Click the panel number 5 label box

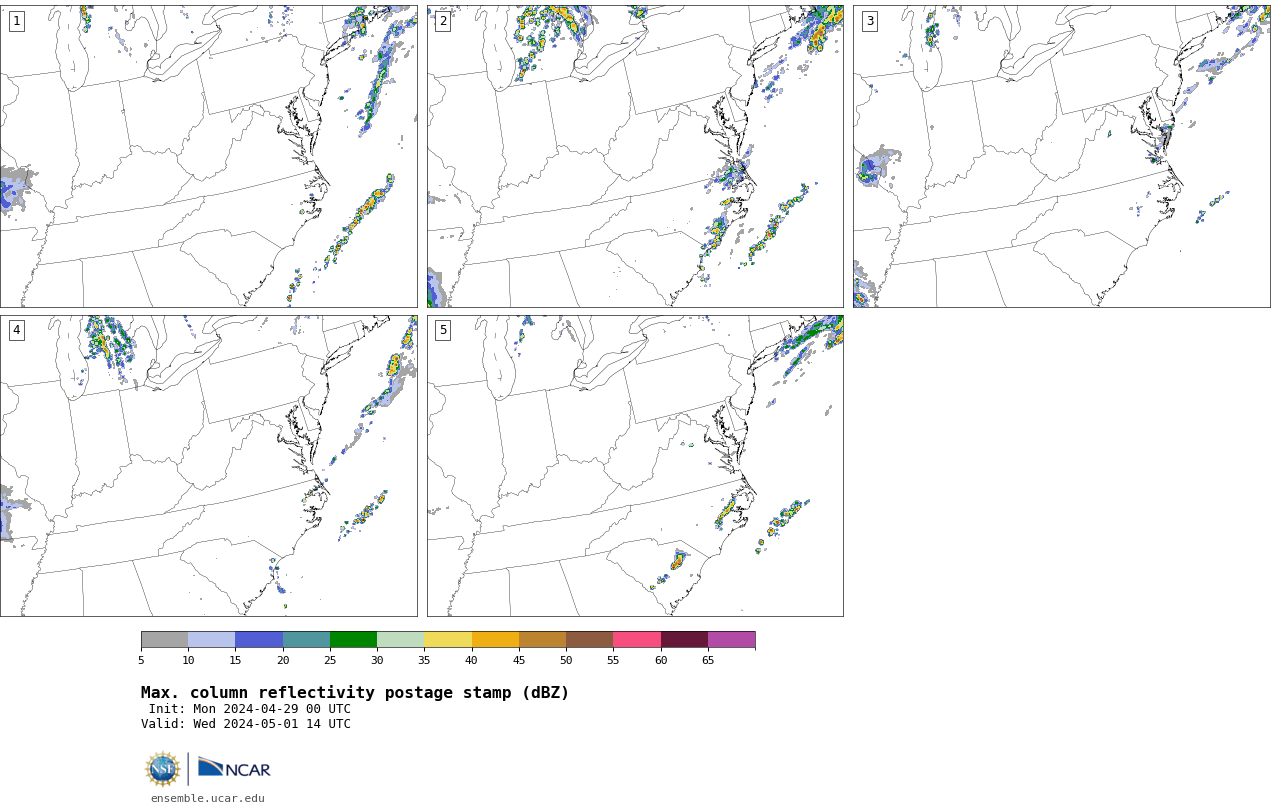tap(443, 330)
